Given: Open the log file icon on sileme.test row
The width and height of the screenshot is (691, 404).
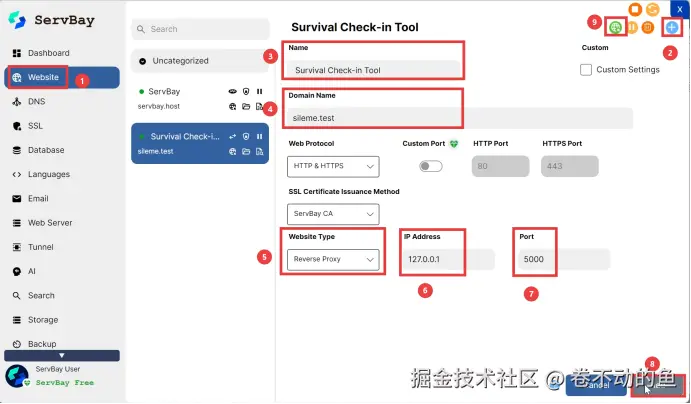Looking at the screenshot, I should tap(260, 152).
